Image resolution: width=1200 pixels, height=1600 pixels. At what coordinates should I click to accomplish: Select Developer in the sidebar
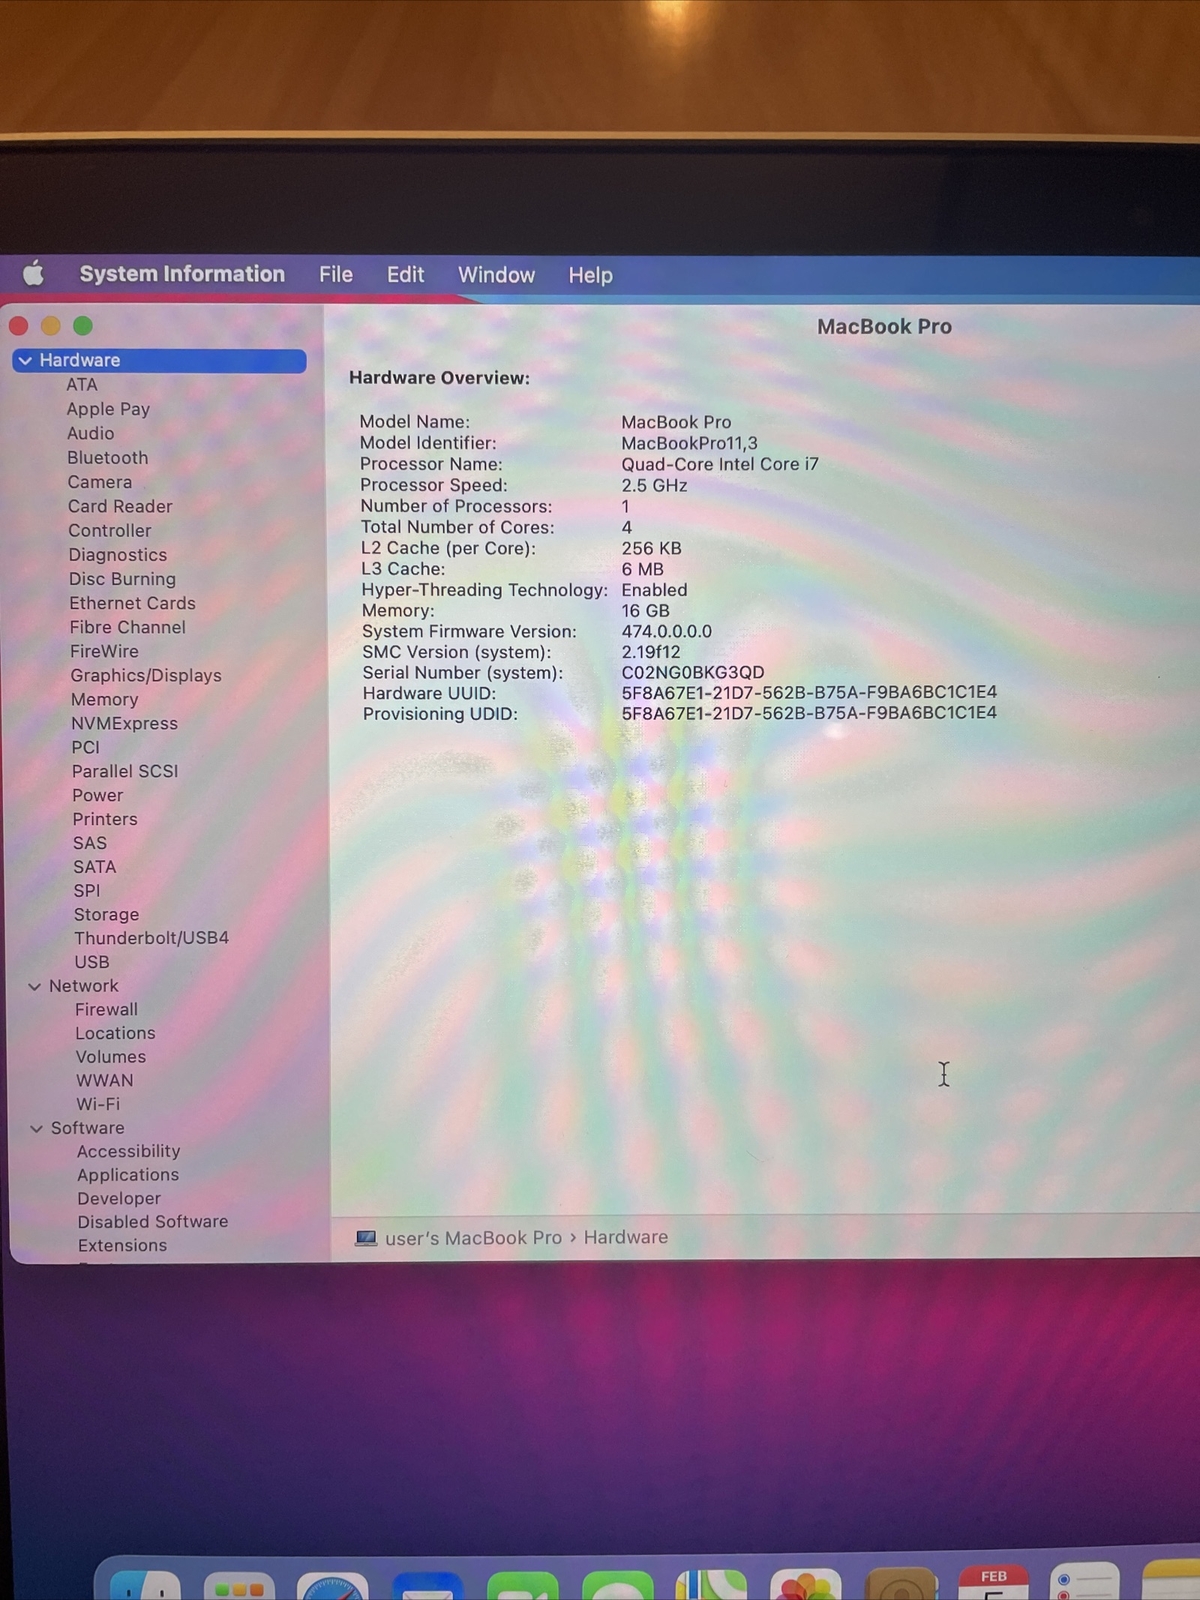click(119, 1198)
